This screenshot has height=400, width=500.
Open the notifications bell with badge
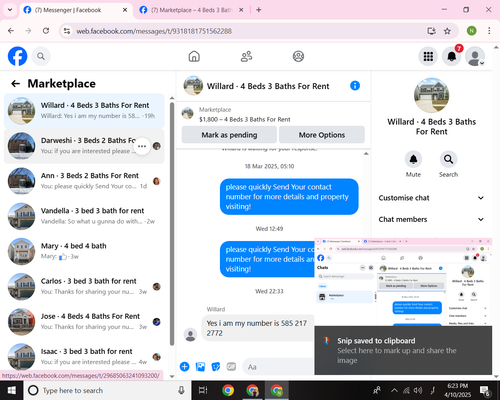(452, 56)
